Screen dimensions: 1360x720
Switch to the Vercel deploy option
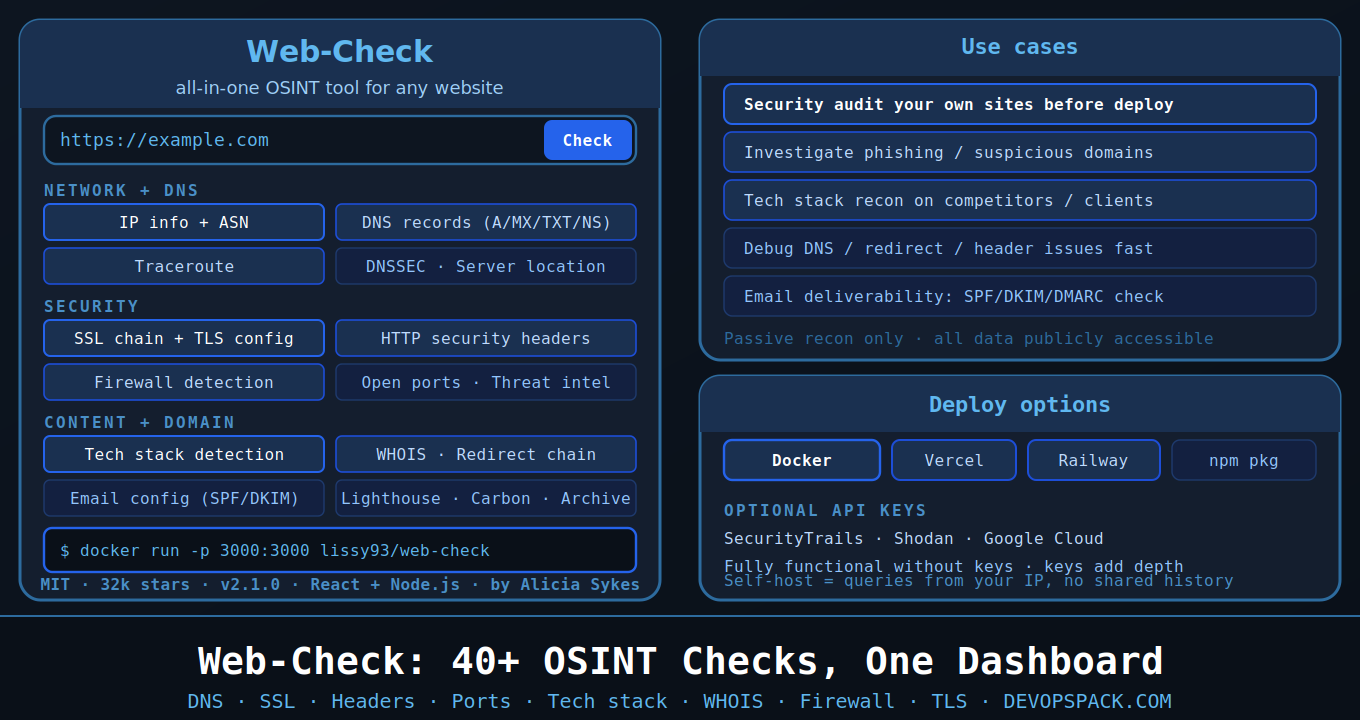point(954,460)
